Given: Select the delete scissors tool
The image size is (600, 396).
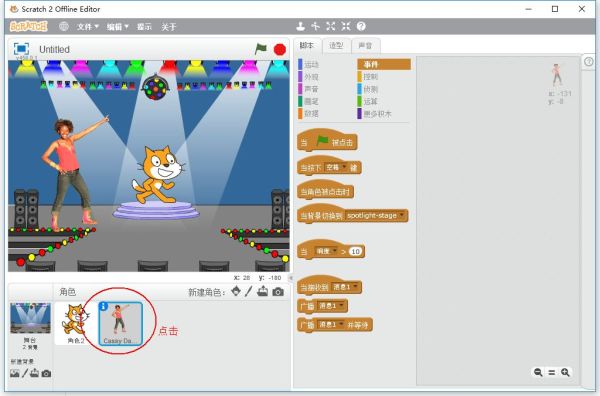Looking at the screenshot, I should click(316, 26).
